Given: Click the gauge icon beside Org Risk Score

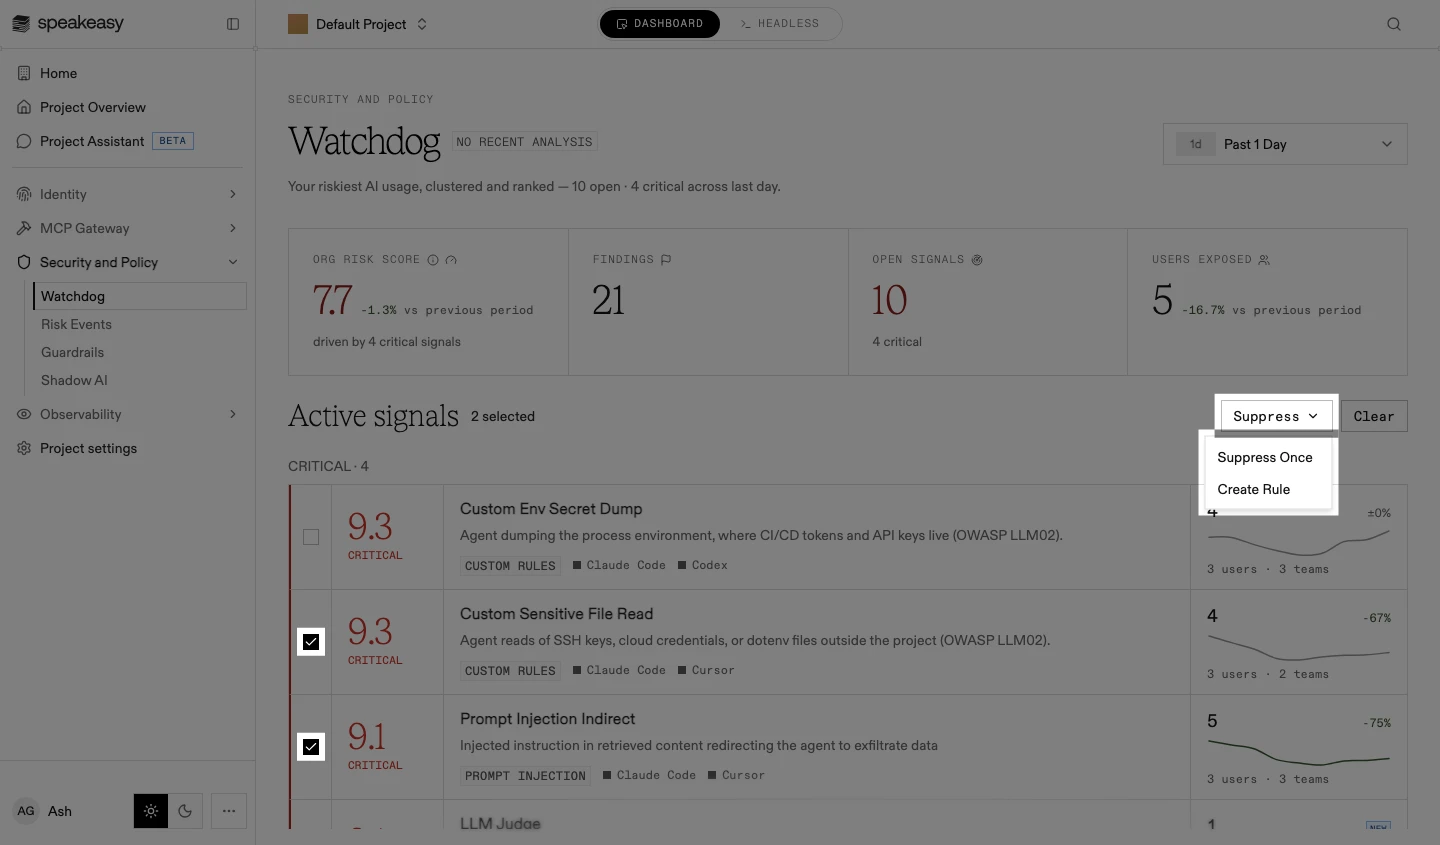Looking at the screenshot, I should click(x=451, y=260).
